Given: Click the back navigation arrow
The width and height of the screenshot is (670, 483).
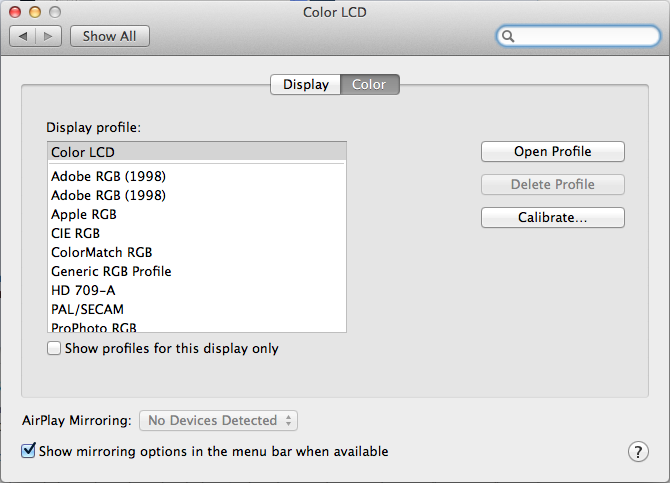Looking at the screenshot, I should click(x=23, y=36).
